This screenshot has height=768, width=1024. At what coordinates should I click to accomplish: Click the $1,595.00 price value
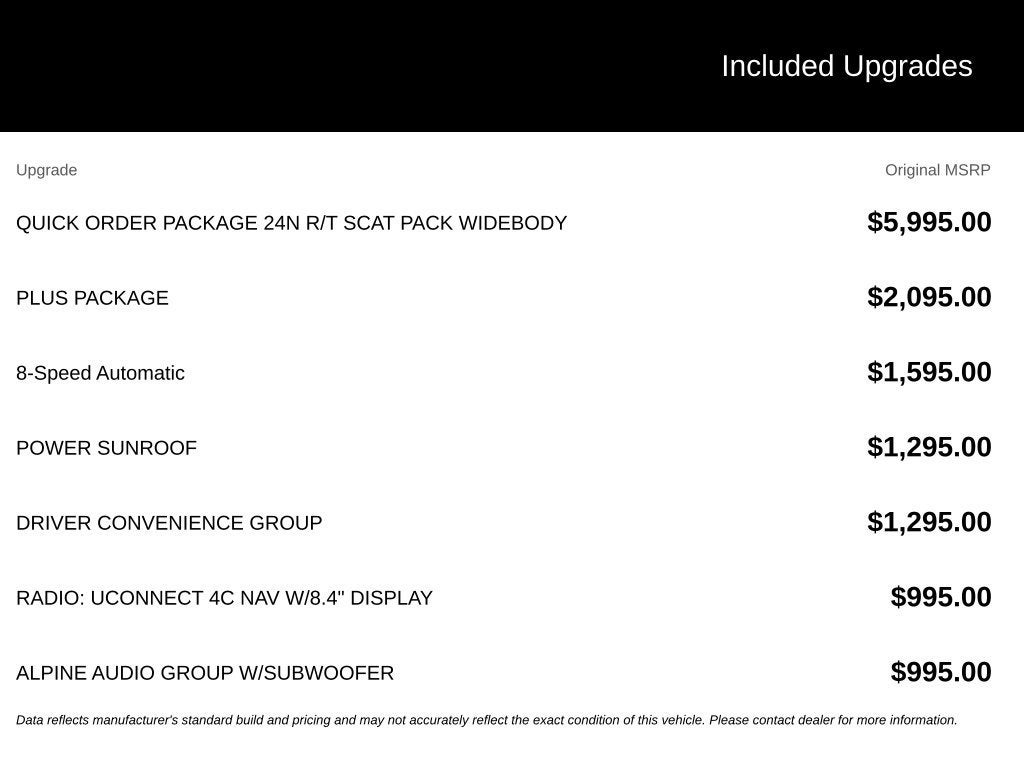tap(929, 372)
